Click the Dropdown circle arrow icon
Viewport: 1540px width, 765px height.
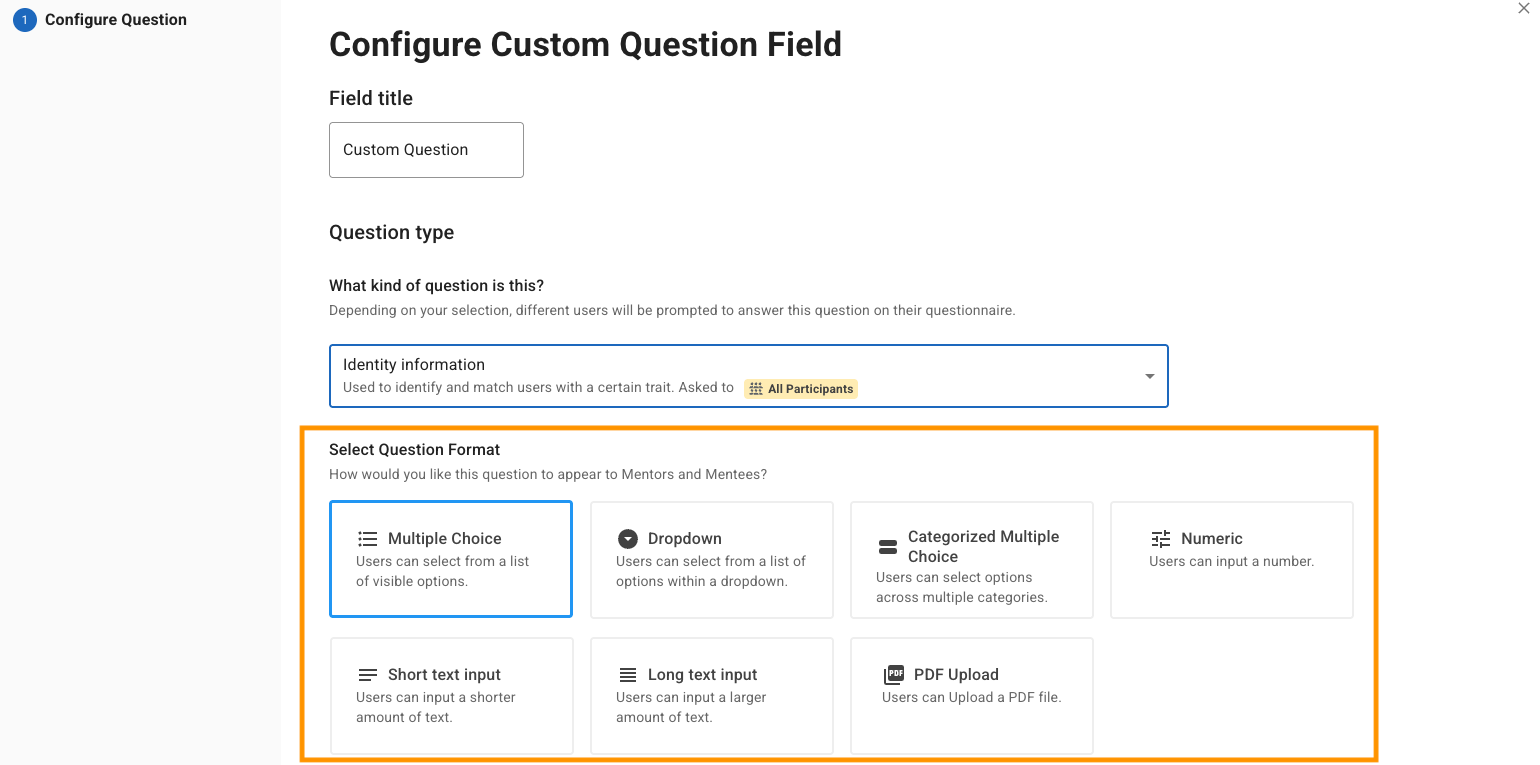point(627,539)
